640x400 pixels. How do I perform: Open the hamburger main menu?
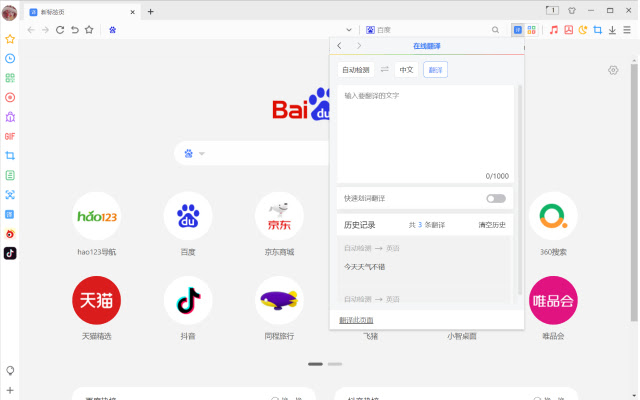tap(627, 30)
